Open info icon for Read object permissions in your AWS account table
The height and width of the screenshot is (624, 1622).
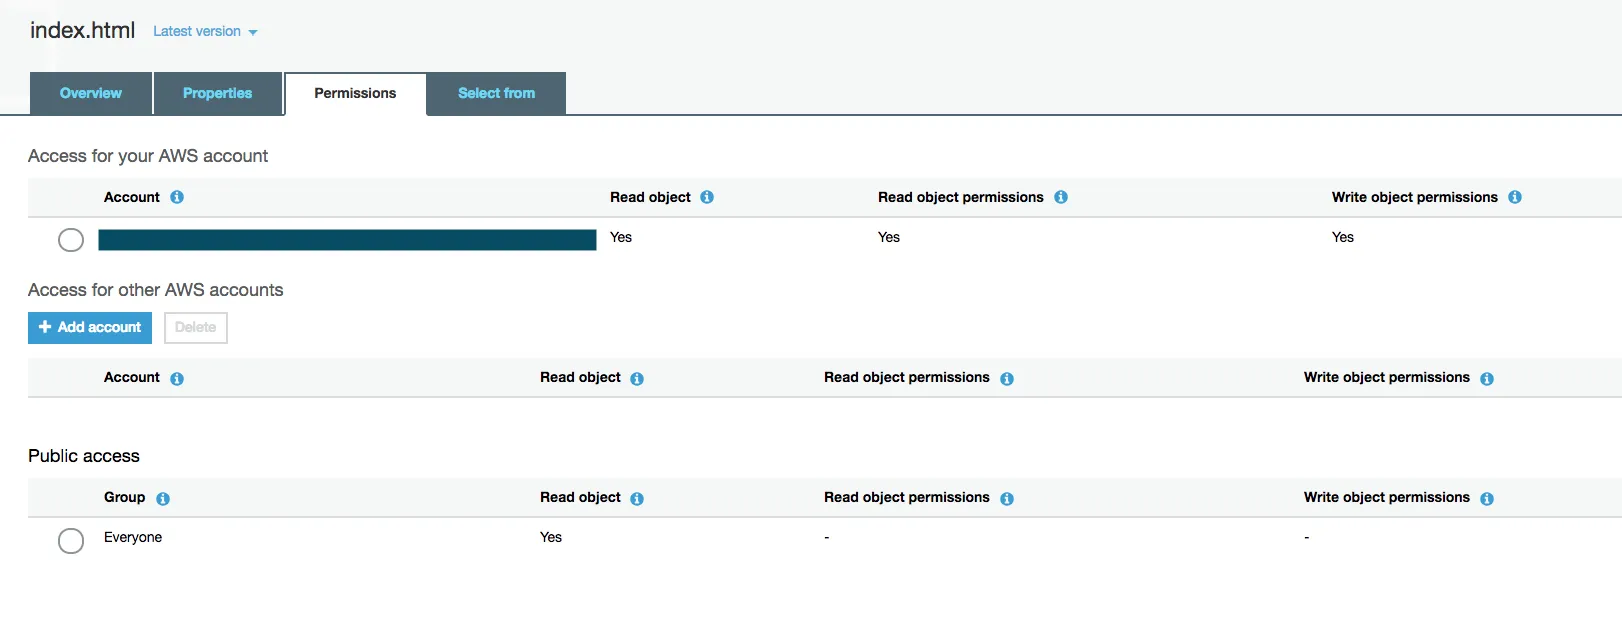(1061, 197)
